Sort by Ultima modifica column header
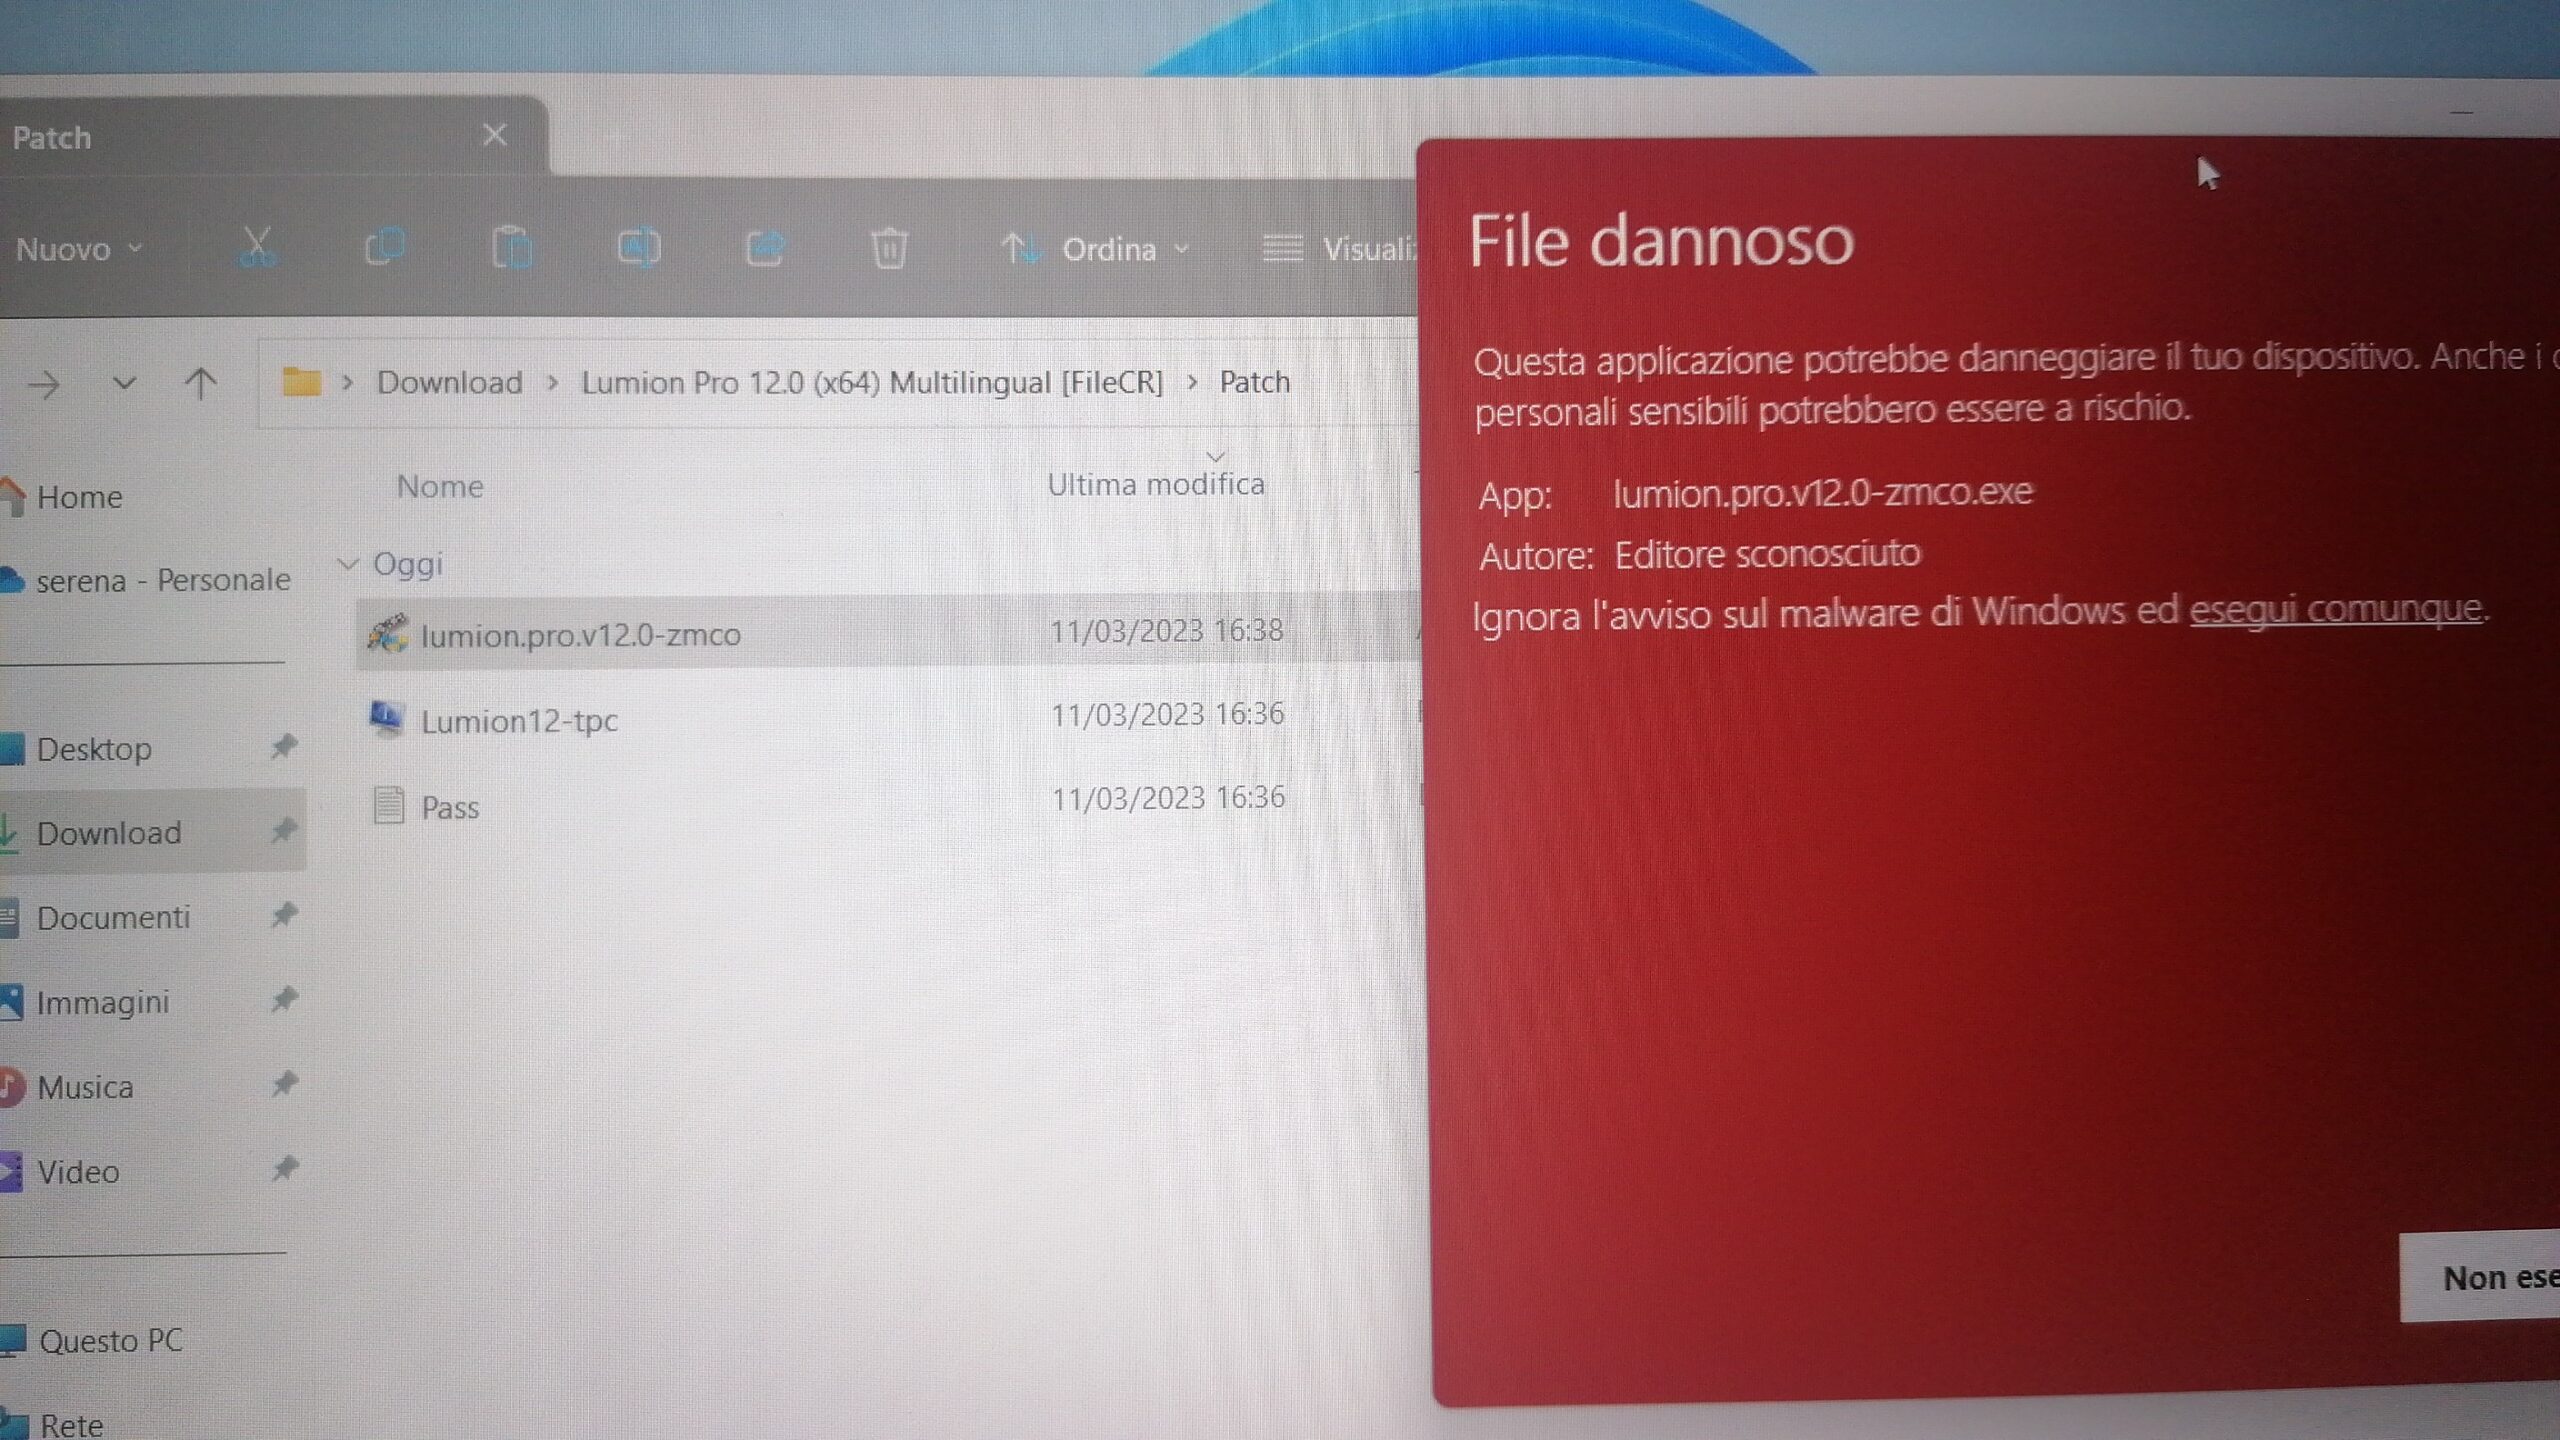Screen dimensions: 2560x1440 pyautogui.click(x=1156, y=485)
